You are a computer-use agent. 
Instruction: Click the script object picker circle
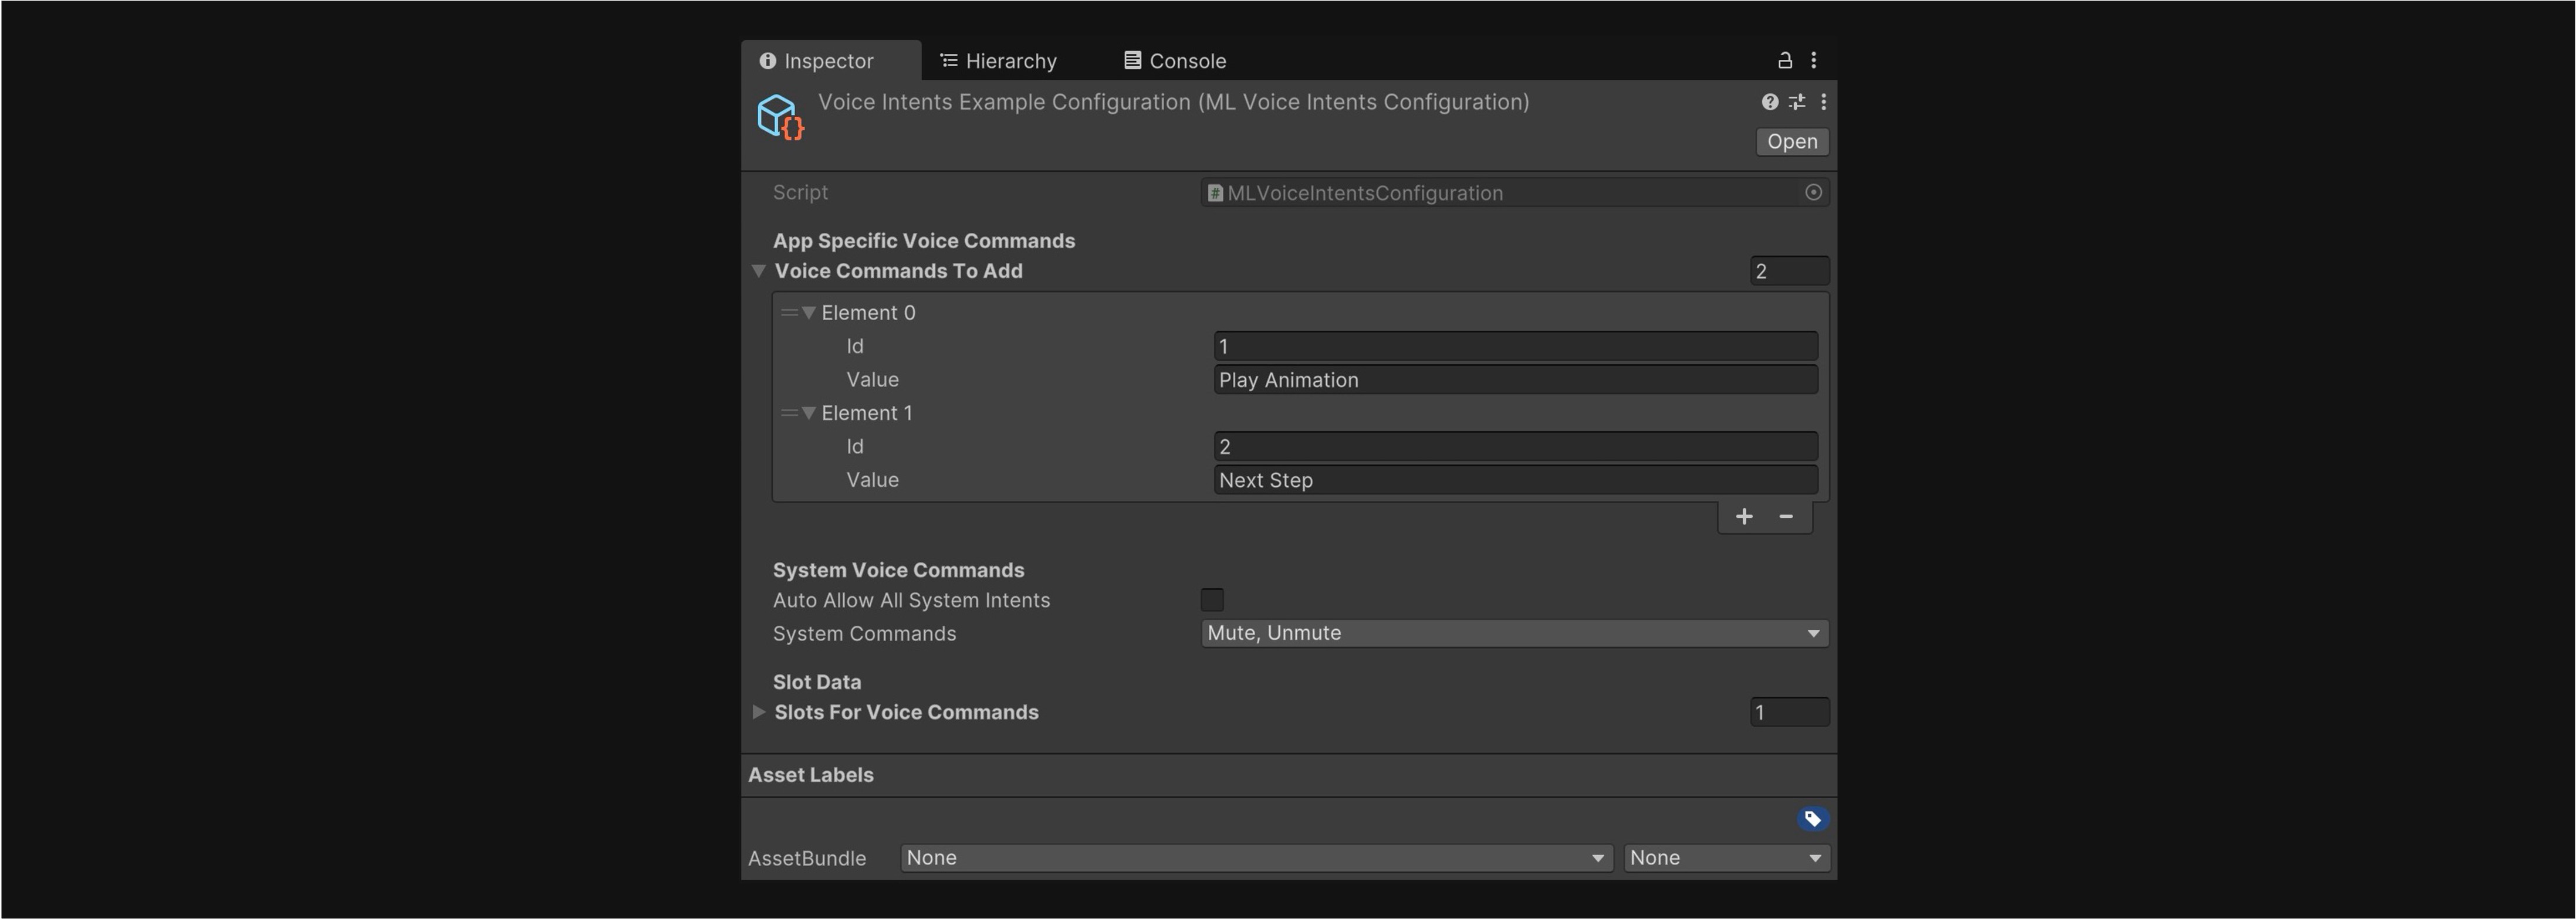click(1813, 192)
